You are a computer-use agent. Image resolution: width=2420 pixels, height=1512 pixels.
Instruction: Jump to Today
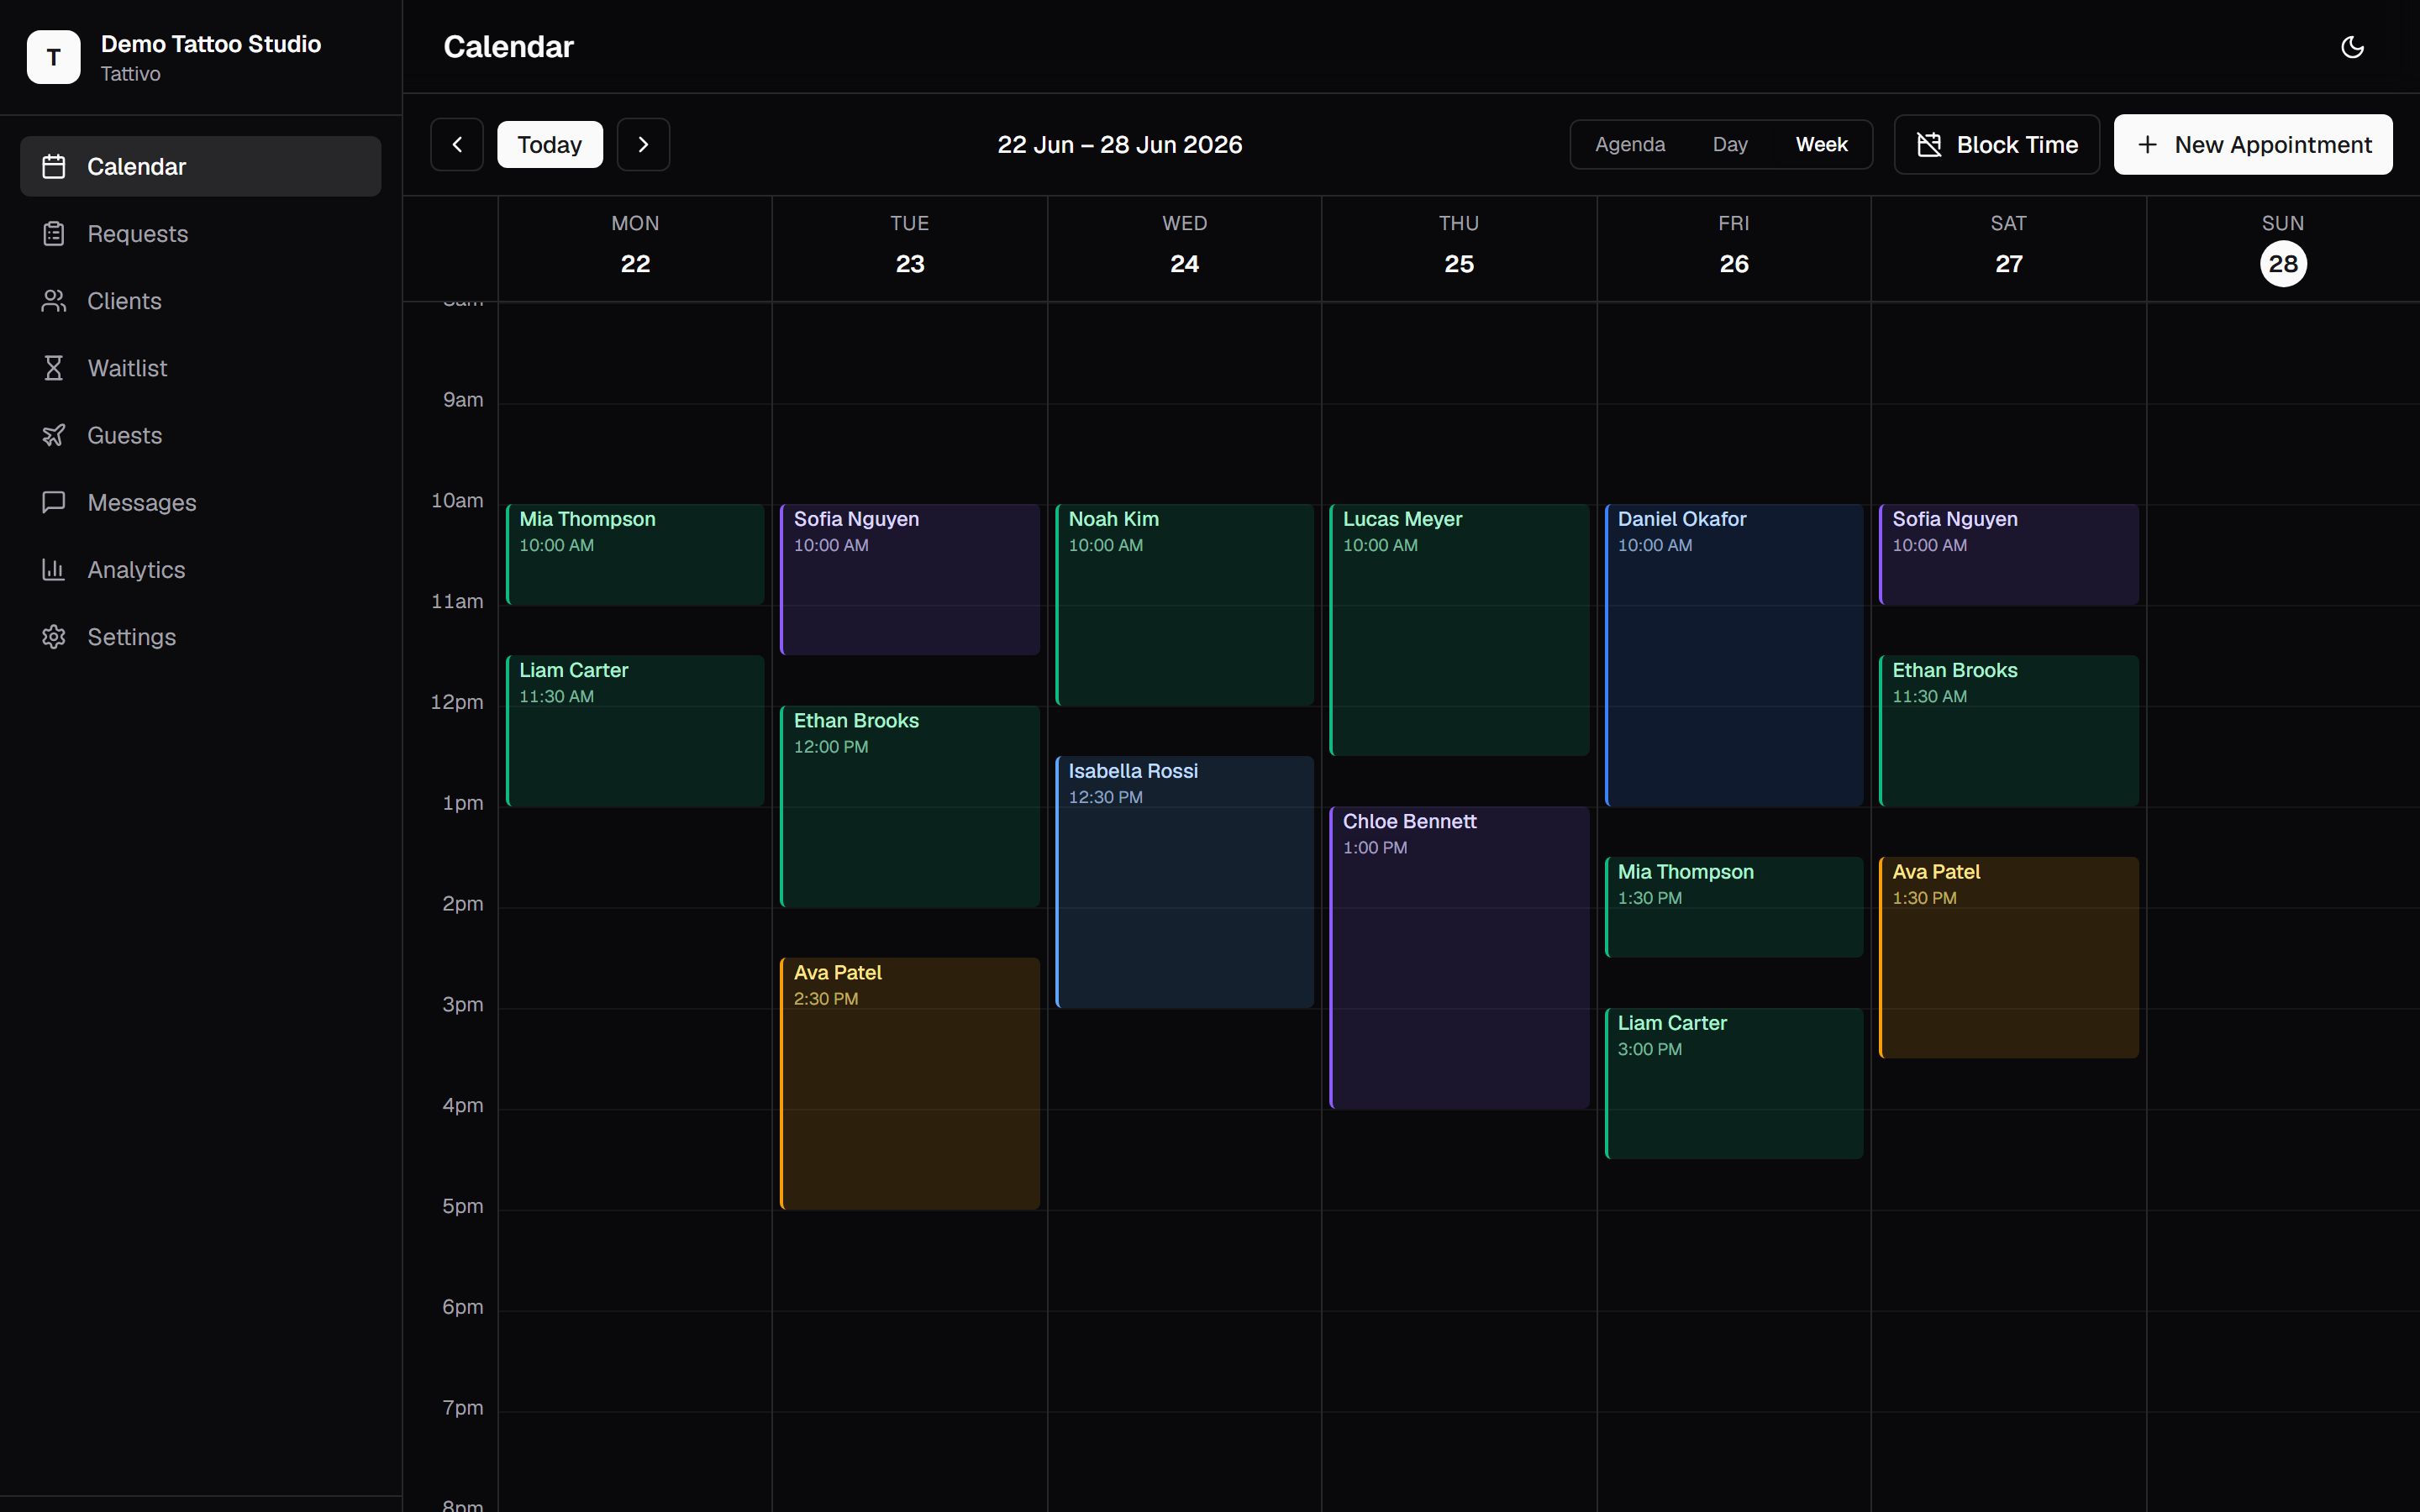coord(550,145)
